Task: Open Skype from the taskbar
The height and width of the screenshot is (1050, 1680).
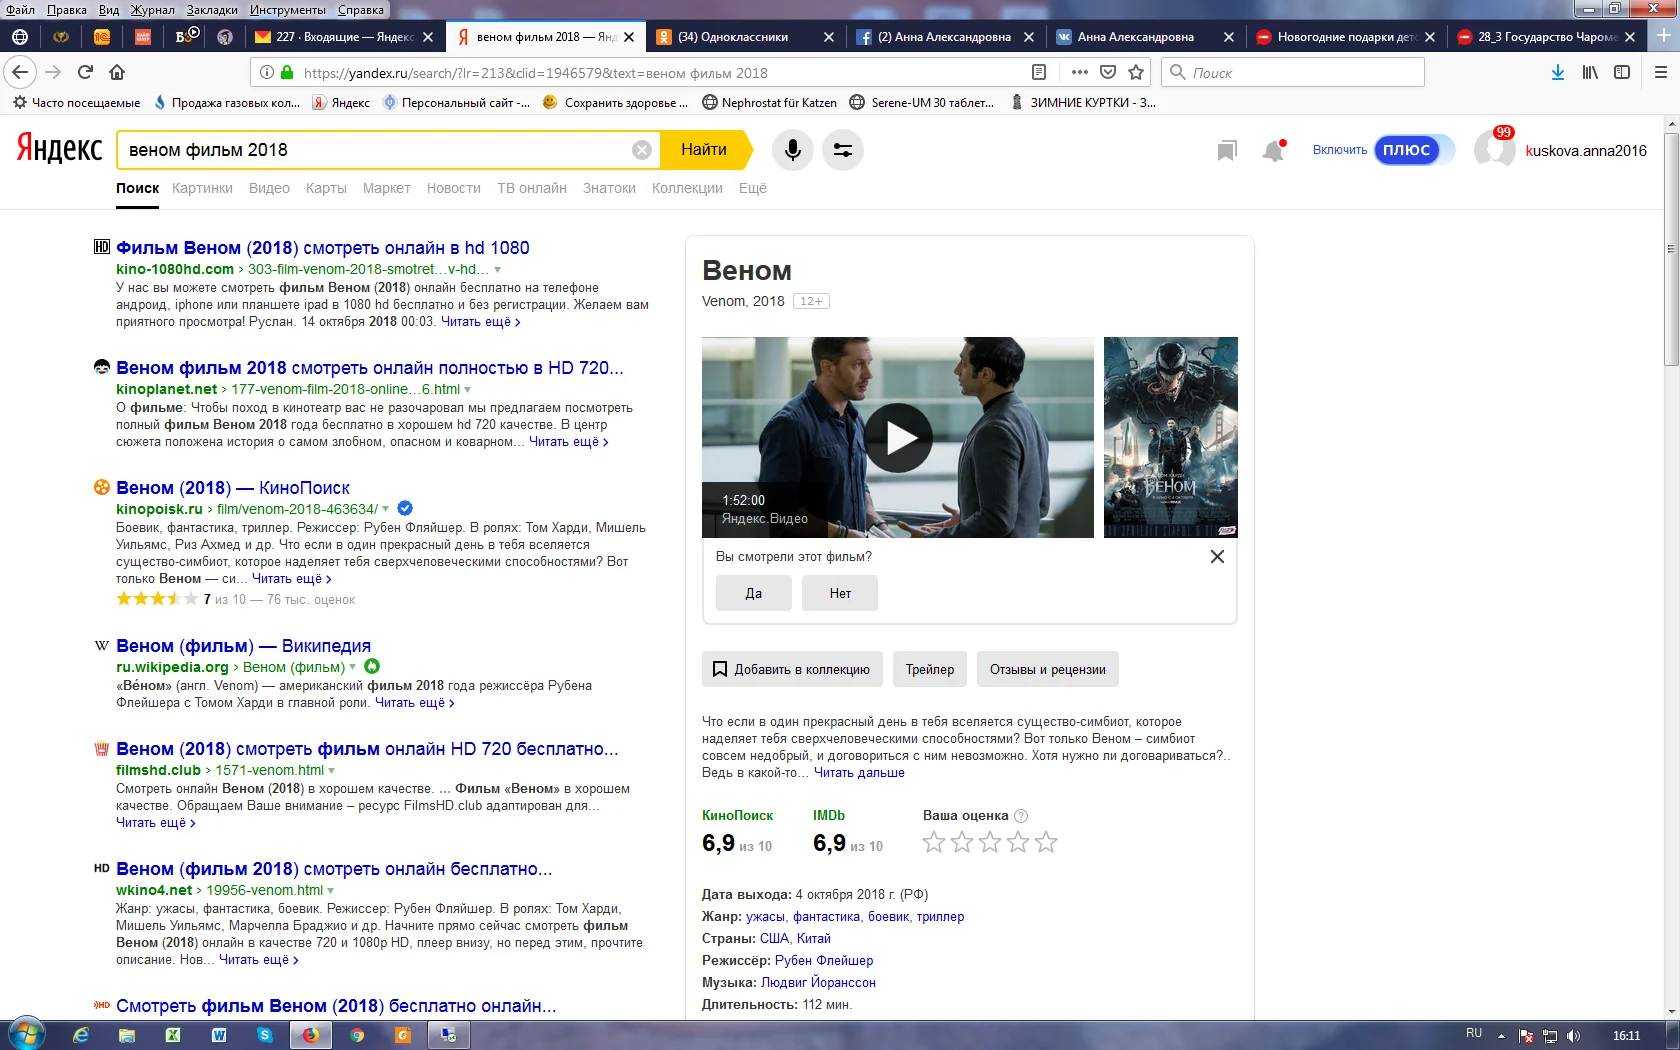Action: [x=265, y=1035]
